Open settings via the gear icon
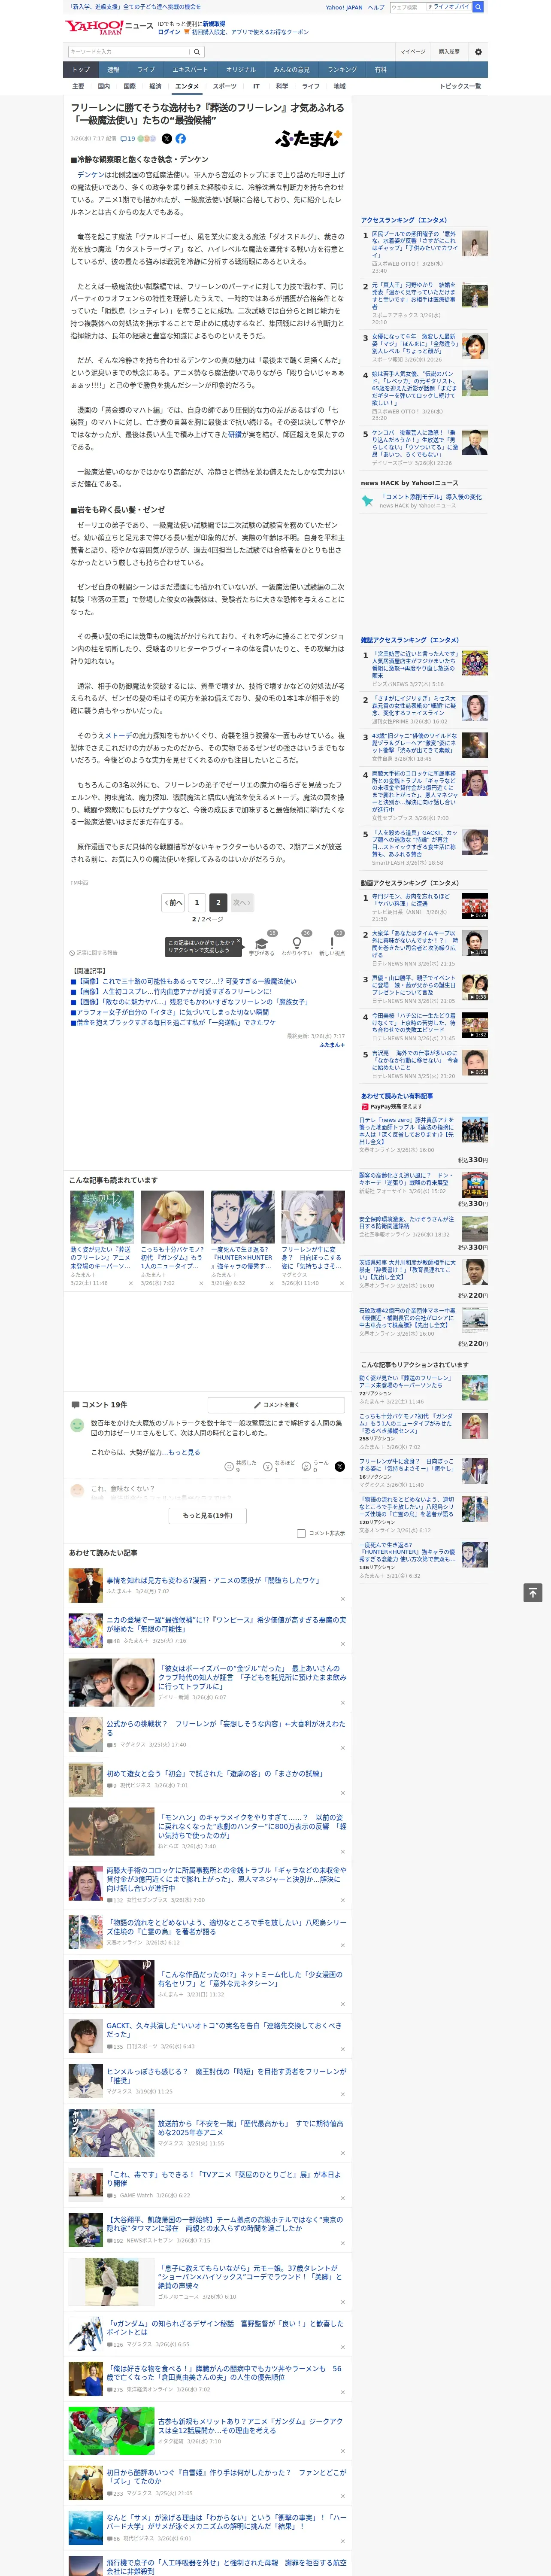551x2576 pixels. click(478, 52)
